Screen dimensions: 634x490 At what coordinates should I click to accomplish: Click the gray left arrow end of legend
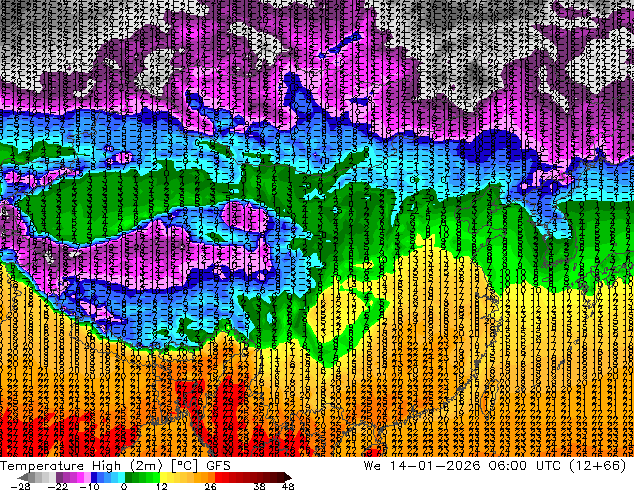pyautogui.click(x=22, y=477)
